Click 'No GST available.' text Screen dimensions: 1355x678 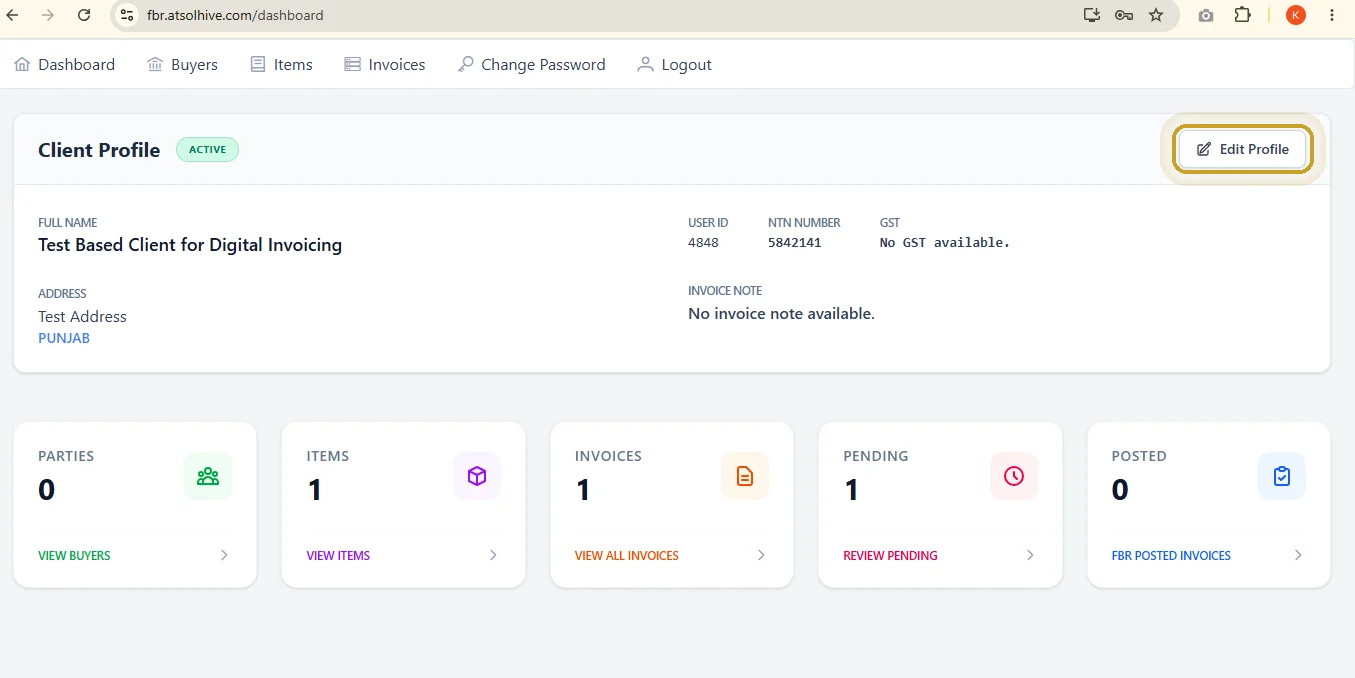coord(945,242)
